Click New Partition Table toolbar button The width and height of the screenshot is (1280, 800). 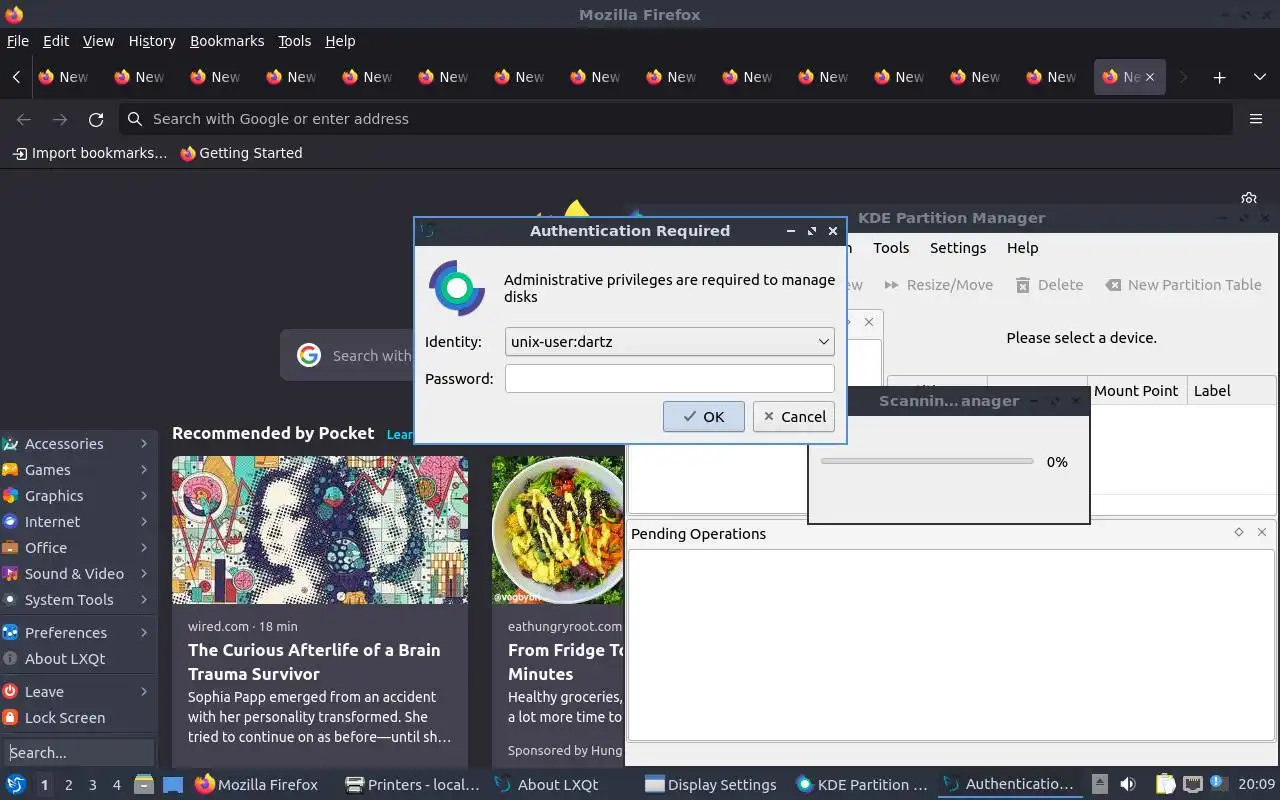pyautogui.click(x=1183, y=285)
